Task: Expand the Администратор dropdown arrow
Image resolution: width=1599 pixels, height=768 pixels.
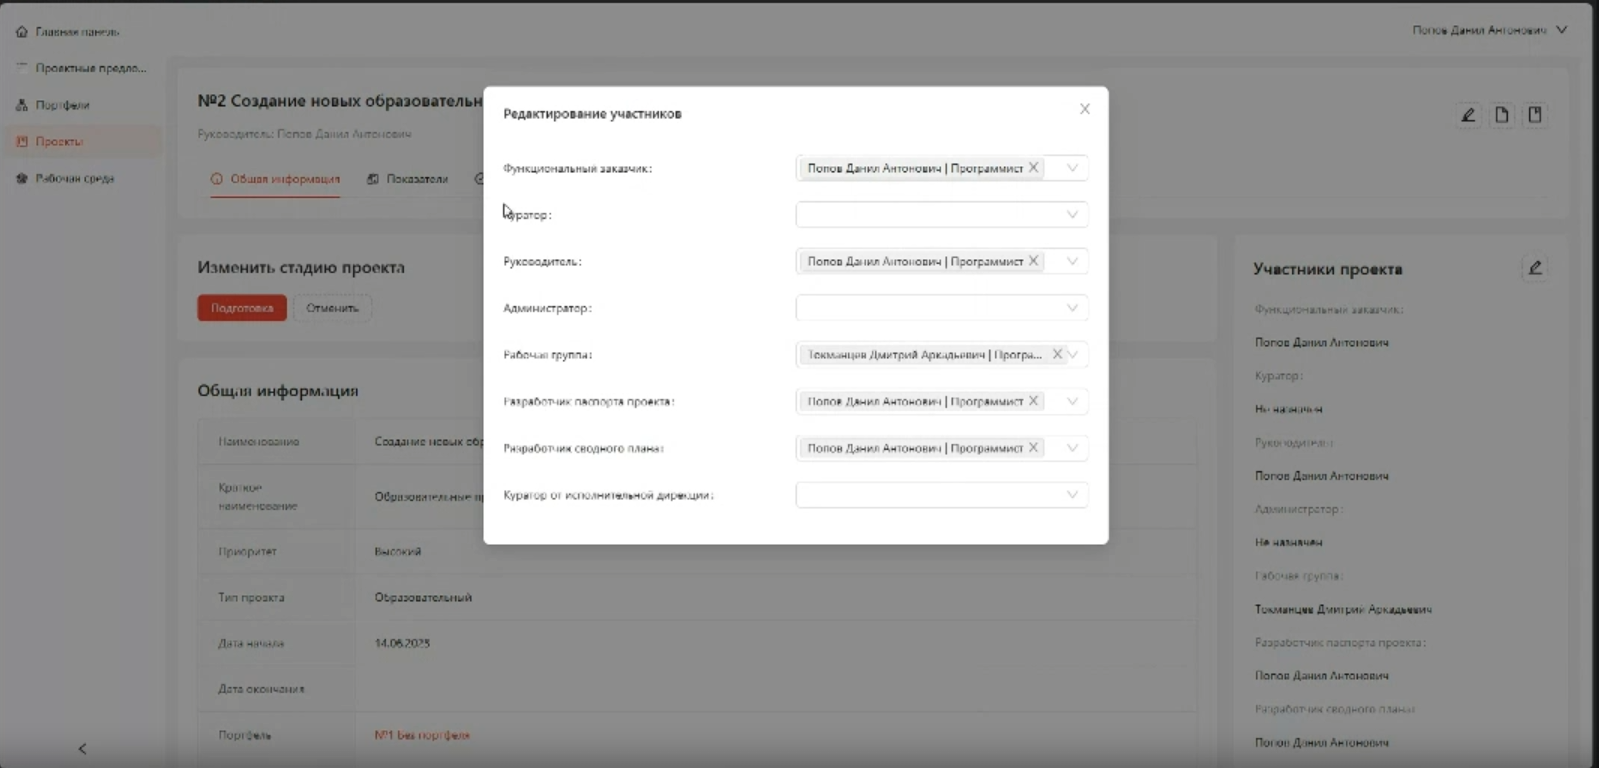Action: coord(1072,308)
